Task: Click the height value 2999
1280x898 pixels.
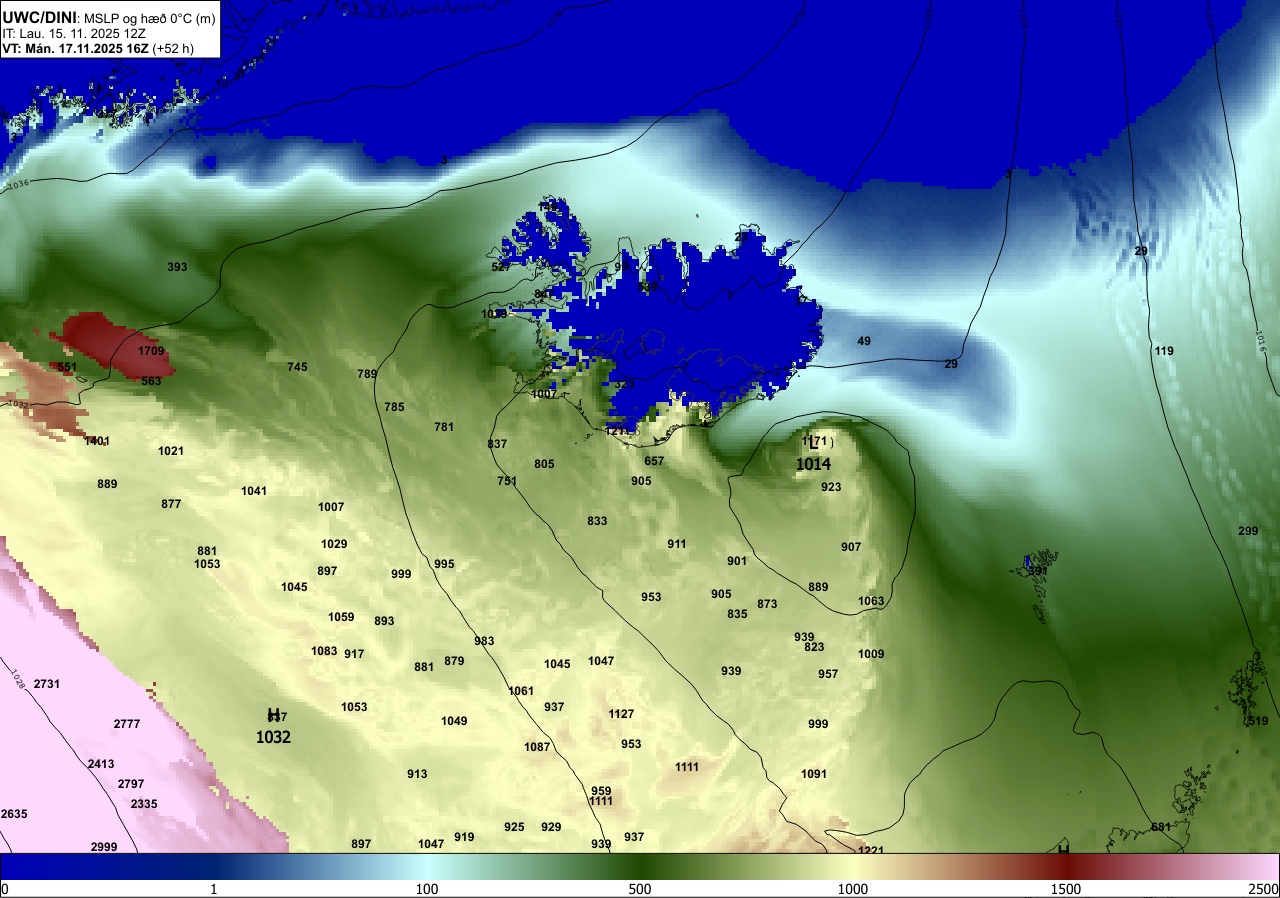Action: point(104,847)
